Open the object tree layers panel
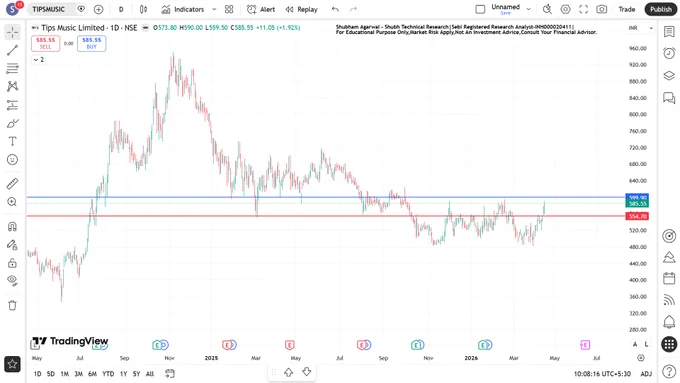This screenshot has width=680, height=383. (669, 75)
